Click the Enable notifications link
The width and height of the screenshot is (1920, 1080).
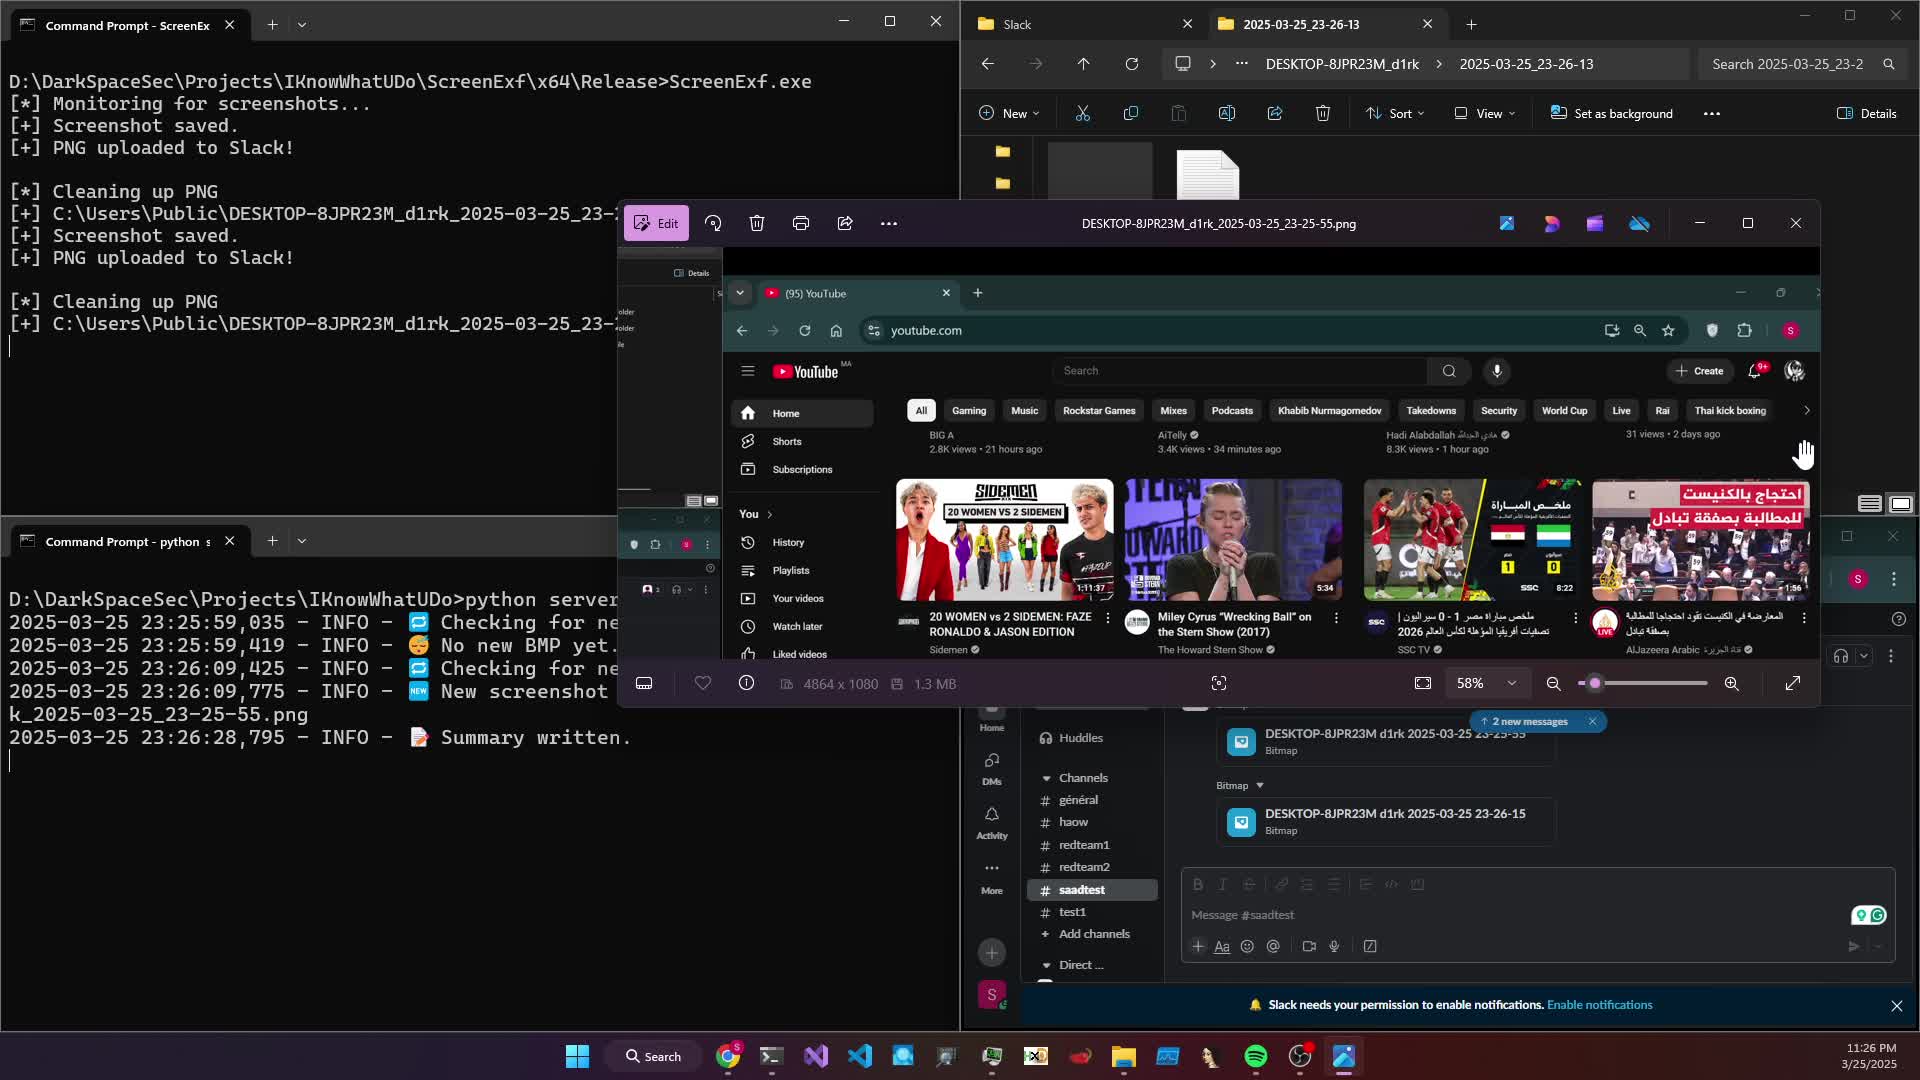tap(1599, 1005)
